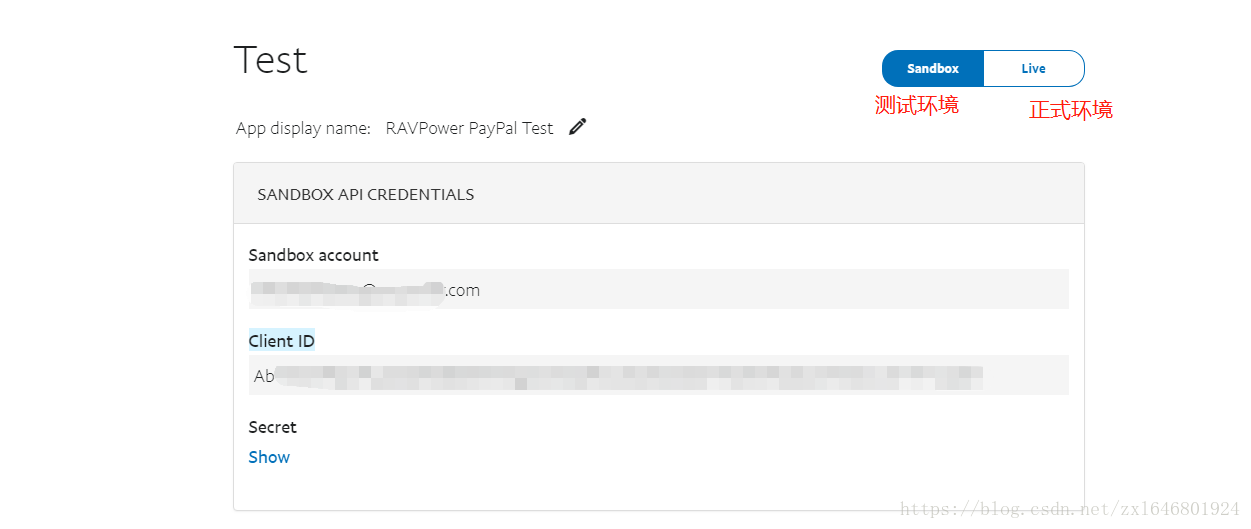Viewport: 1251px width, 529px height.
Task: Click the RAVPower PayPal Test name
Action: (469, 128)
